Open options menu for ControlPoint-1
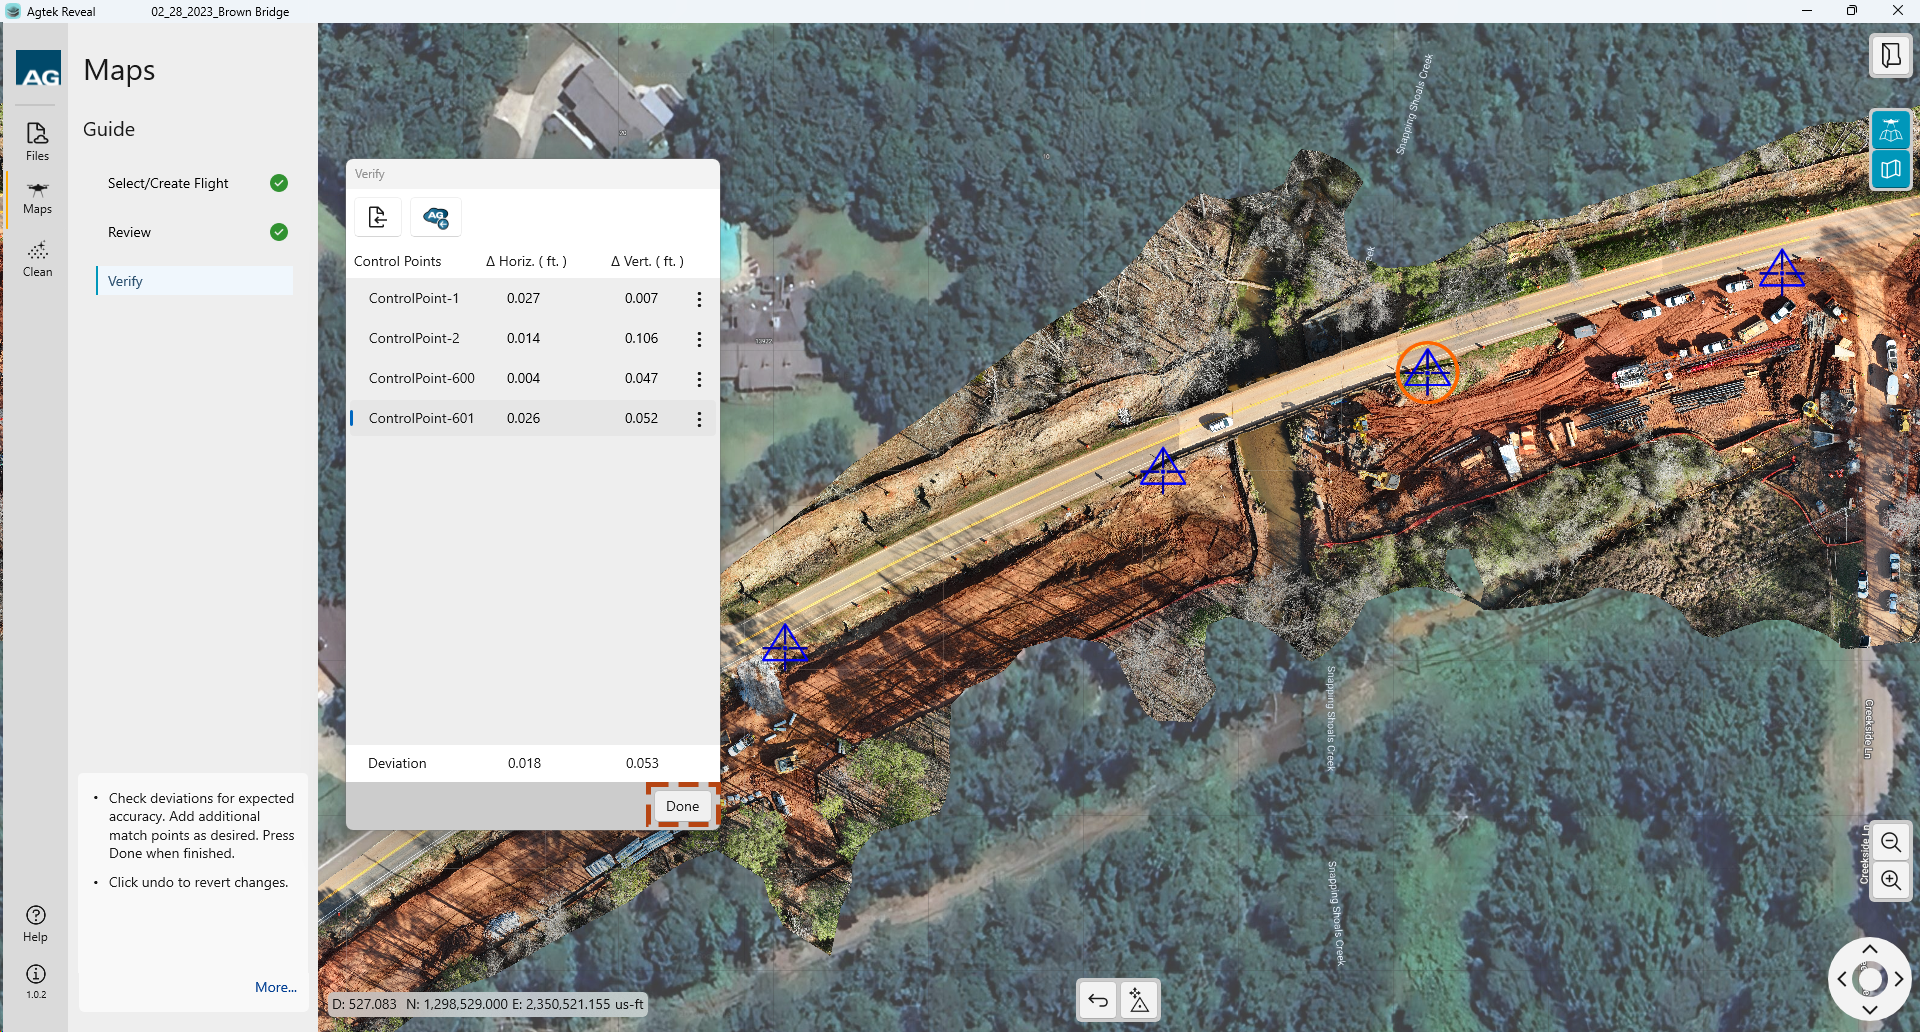Viewport: 1920px width, 1032px height. [699, 299]
